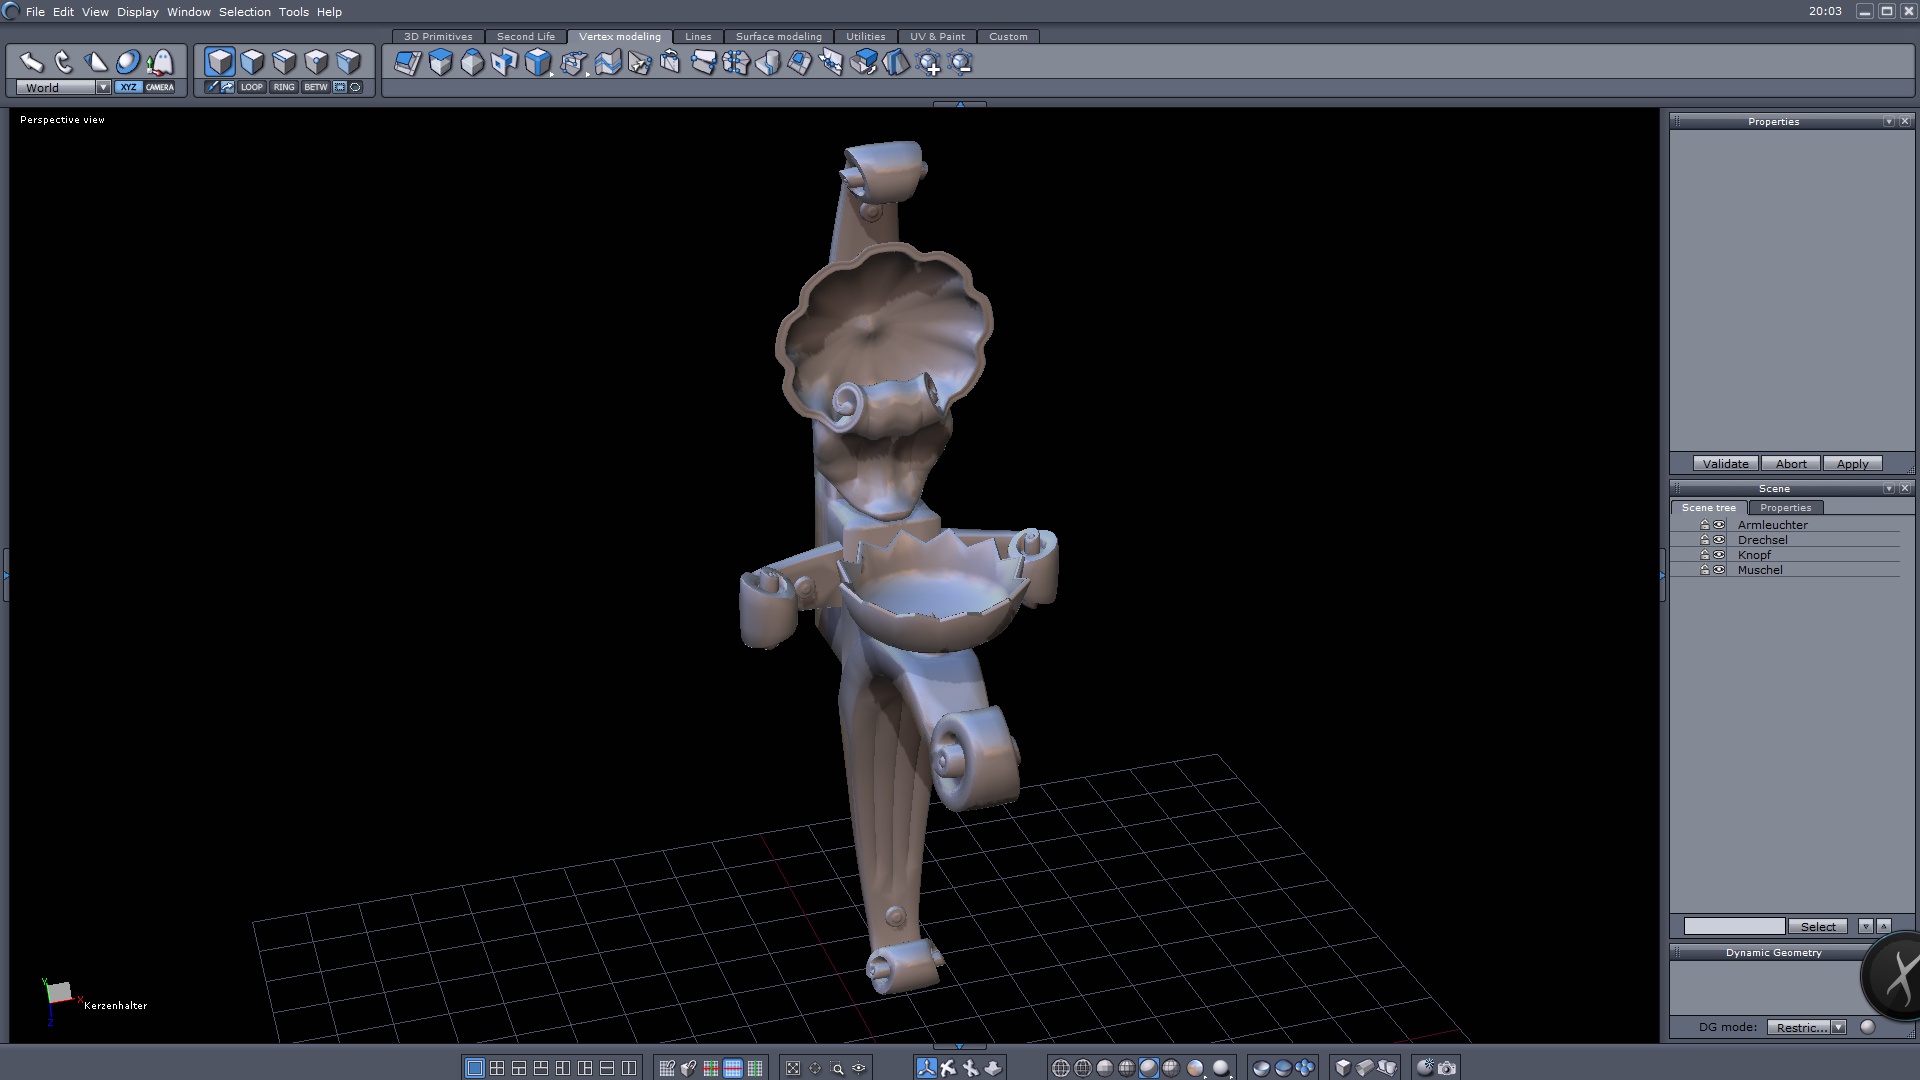
Task: Toggle the XYZ axis mode
Action: coord(128,87)
